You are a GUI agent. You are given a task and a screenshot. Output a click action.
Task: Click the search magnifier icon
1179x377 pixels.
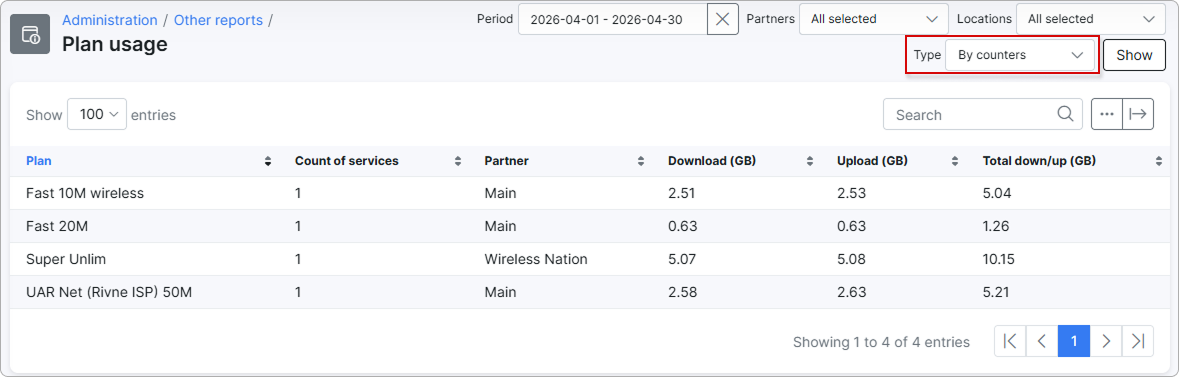1065,114
